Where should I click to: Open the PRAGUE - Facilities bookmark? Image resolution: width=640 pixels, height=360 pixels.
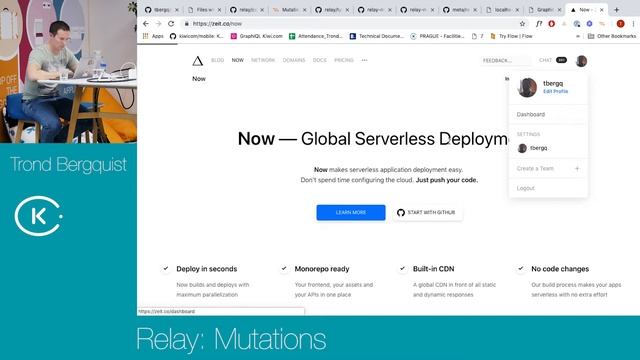pos(438,36)
